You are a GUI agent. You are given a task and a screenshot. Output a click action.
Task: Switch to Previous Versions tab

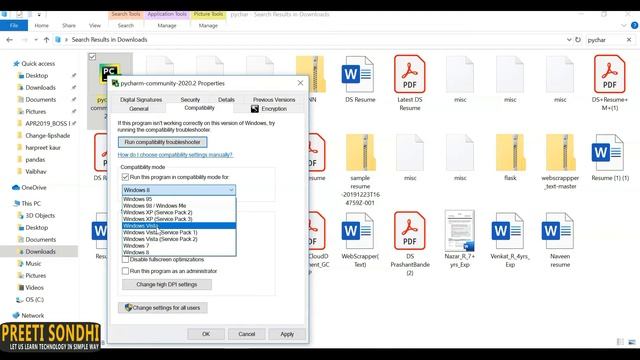point(274,100)
